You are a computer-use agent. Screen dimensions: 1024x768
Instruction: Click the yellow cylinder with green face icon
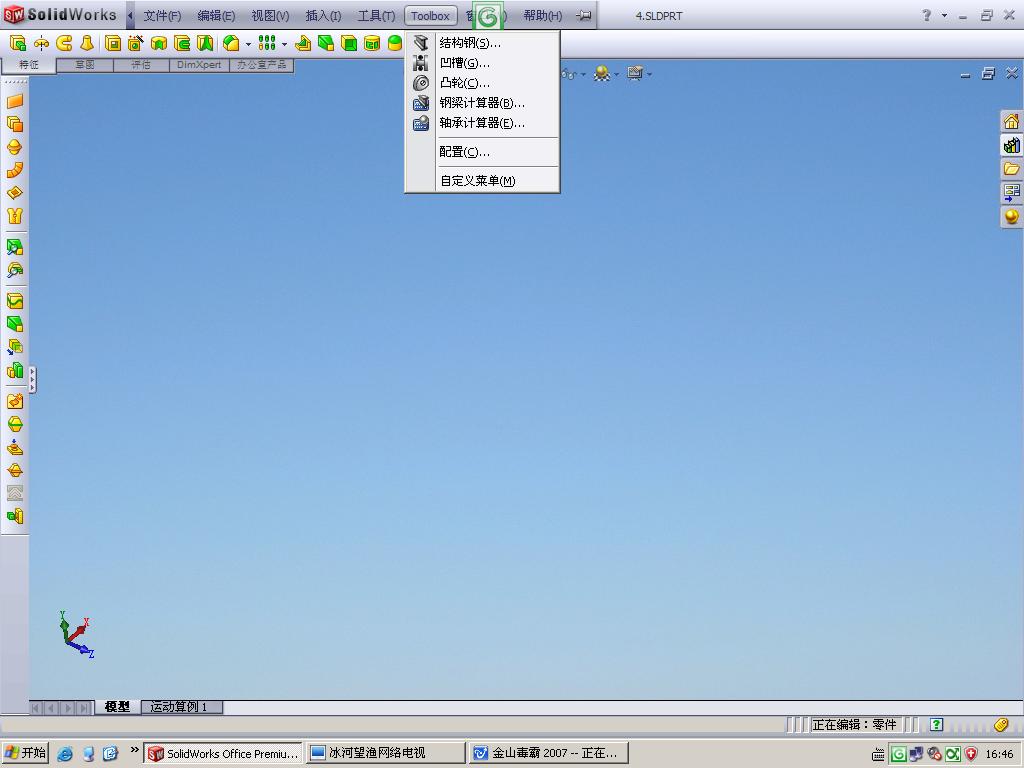(x=372, y=44)
